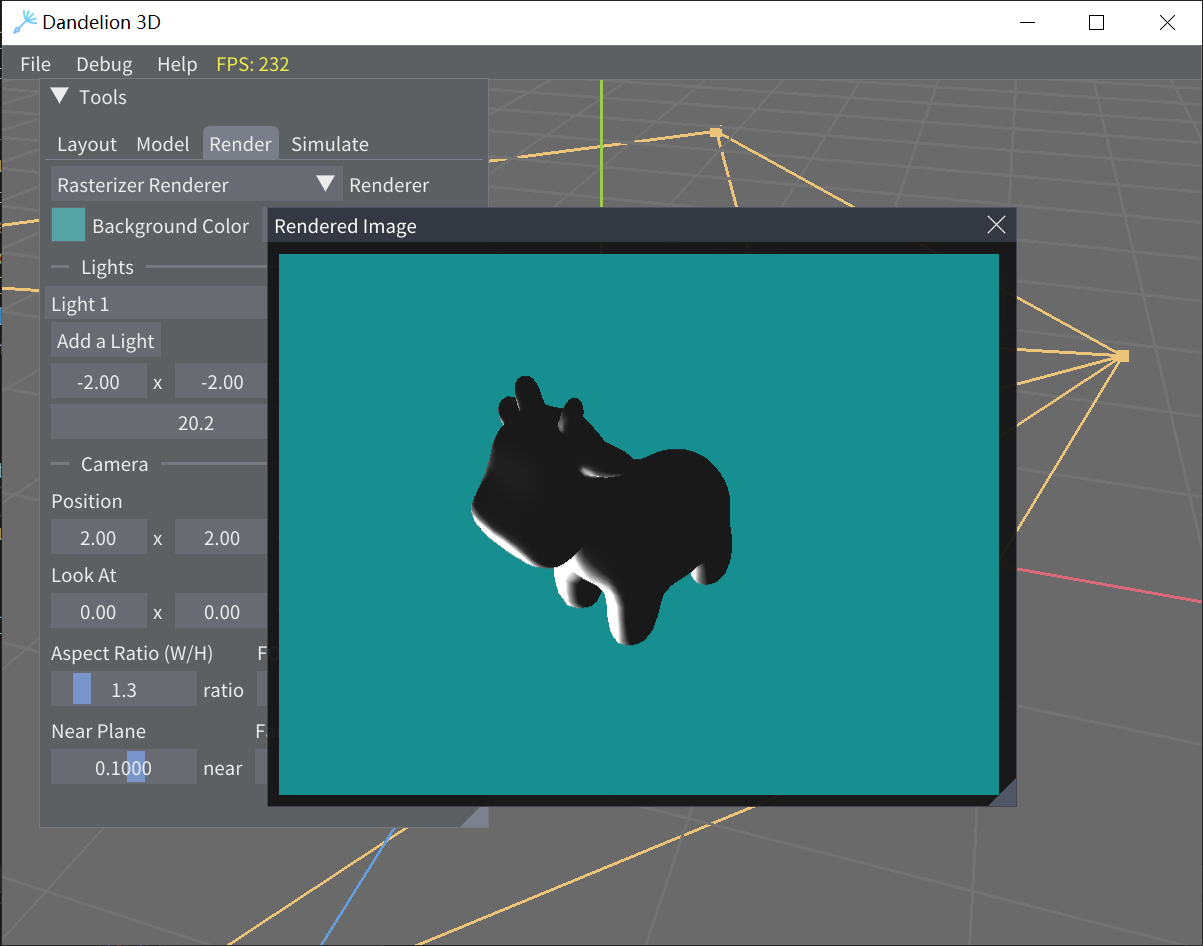Expand the Light 1 section

click(158, 304)
